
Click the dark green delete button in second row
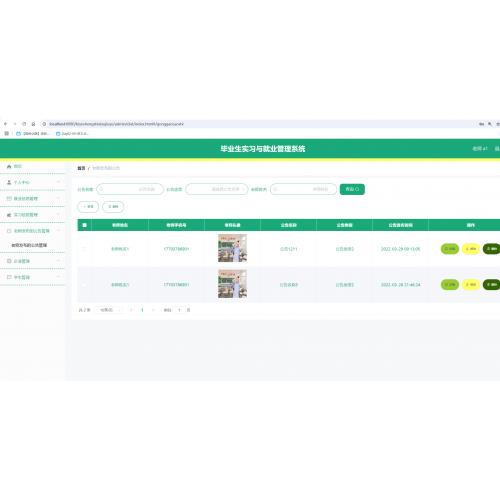[x=492, y=284]
